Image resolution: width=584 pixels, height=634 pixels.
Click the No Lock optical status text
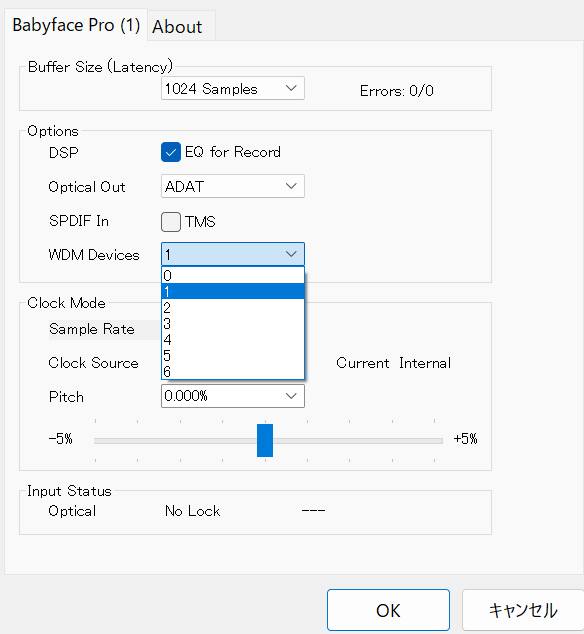coord(193,511)
